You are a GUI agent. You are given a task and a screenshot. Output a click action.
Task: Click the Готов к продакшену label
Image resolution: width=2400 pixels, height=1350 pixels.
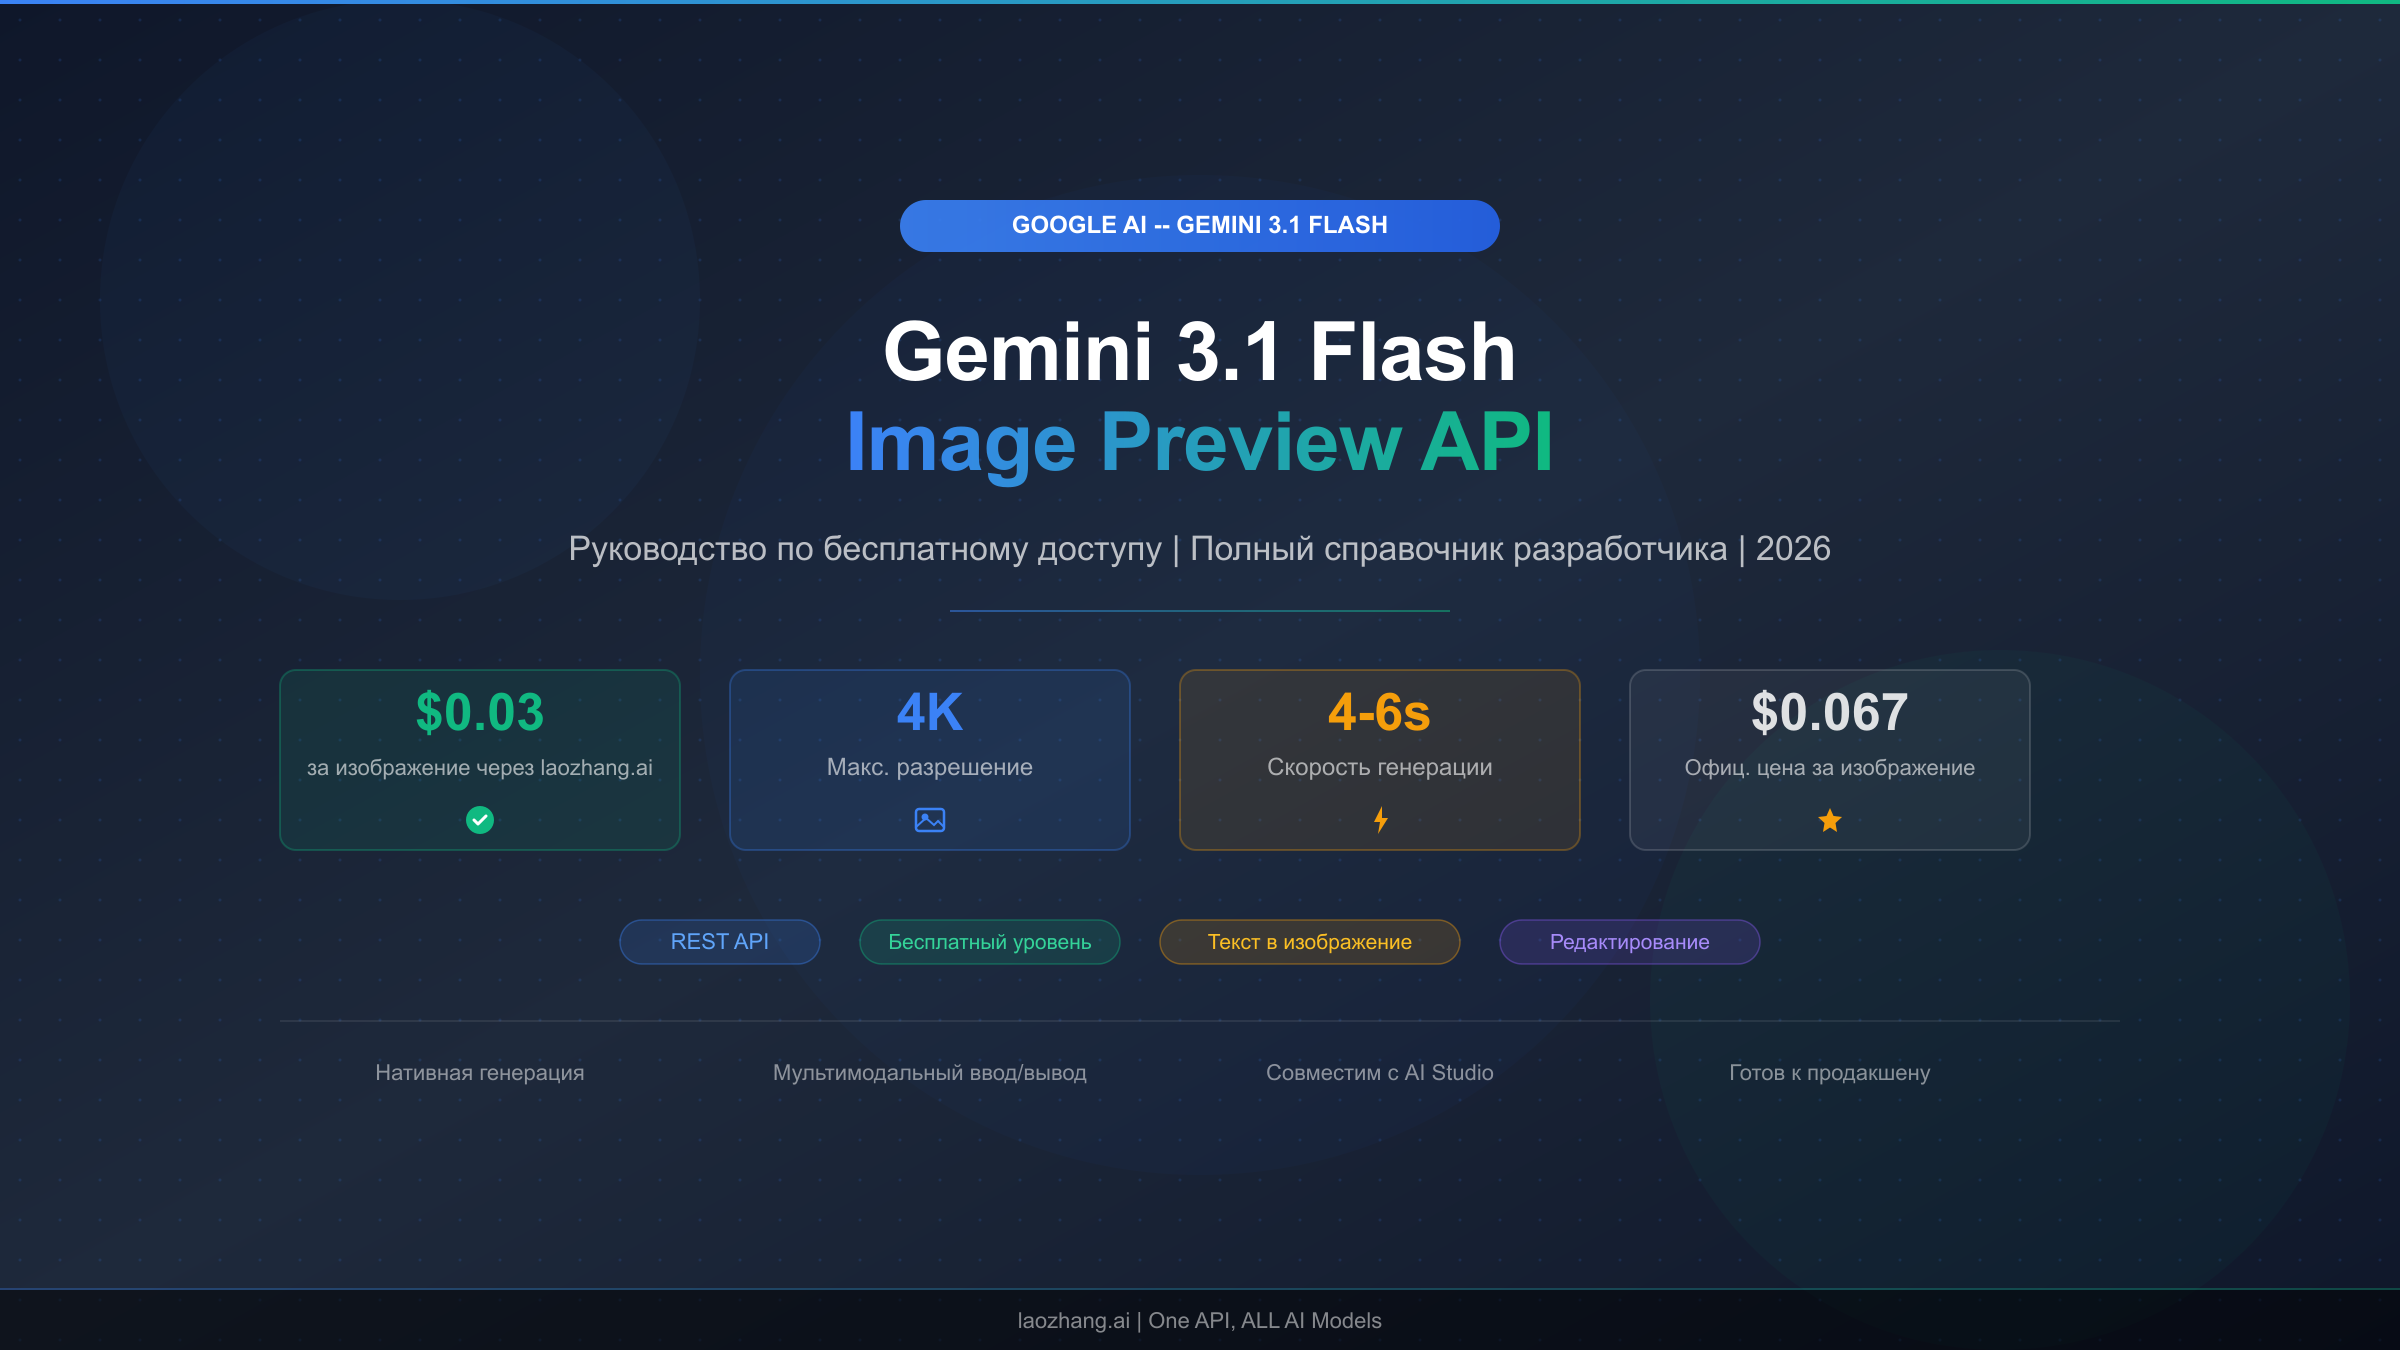[x=1829, y=1072]
